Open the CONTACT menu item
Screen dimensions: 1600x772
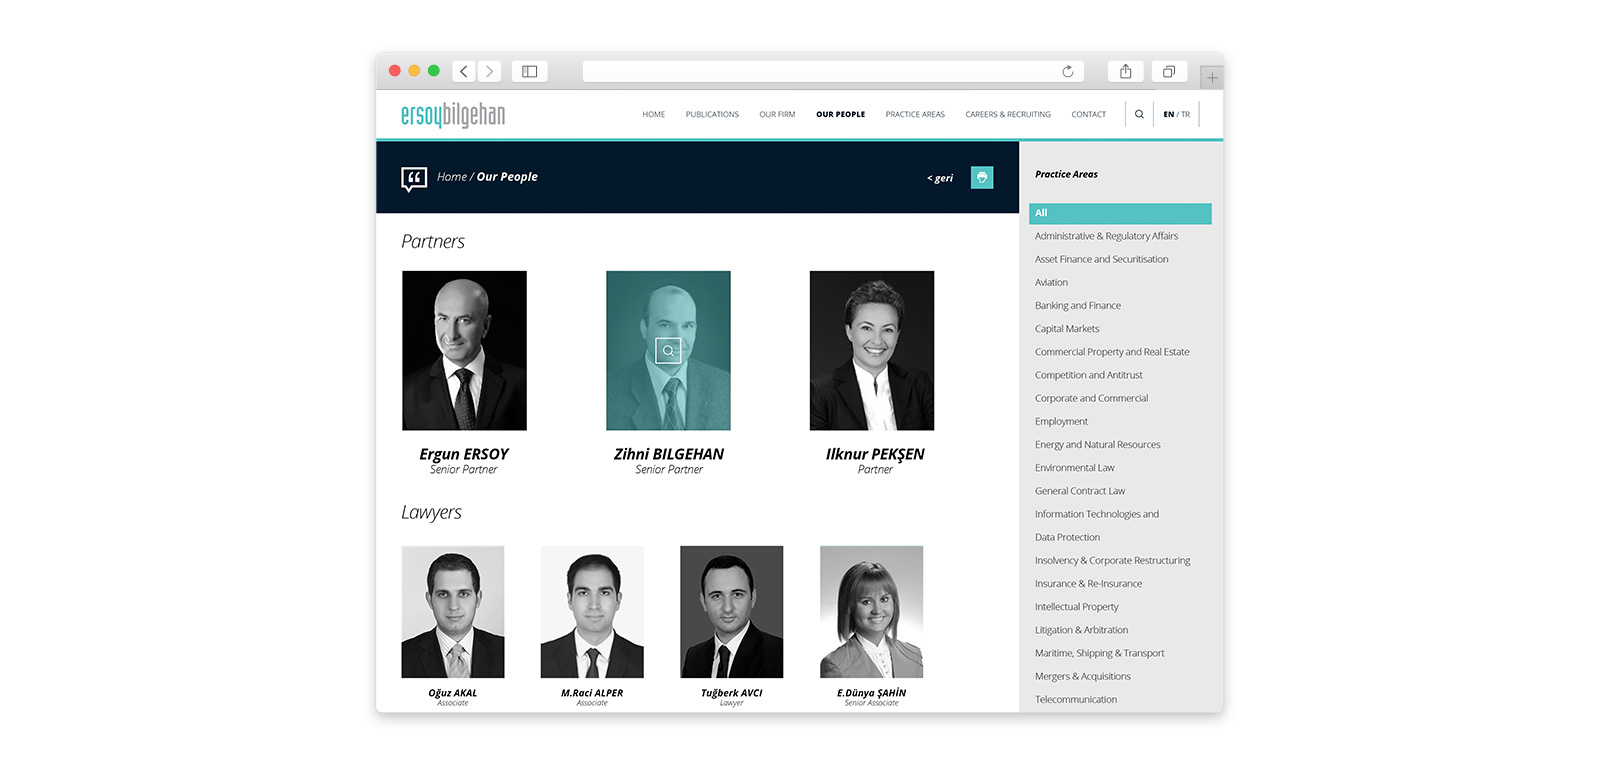(x=1089, y=114)
